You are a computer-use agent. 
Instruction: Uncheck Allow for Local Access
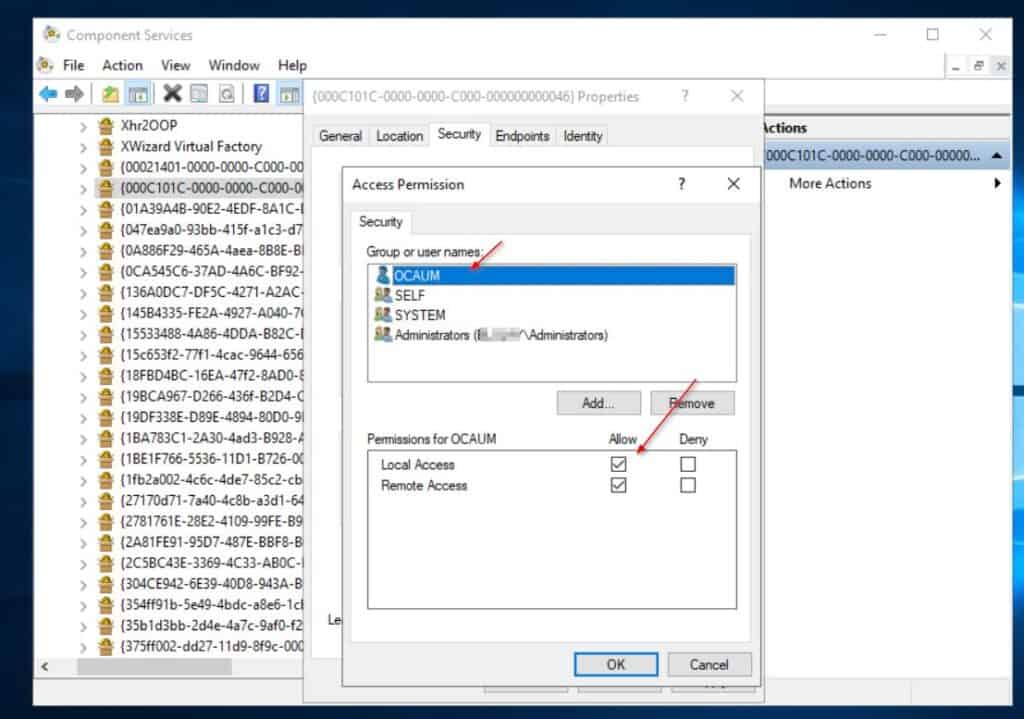point(618,464)
